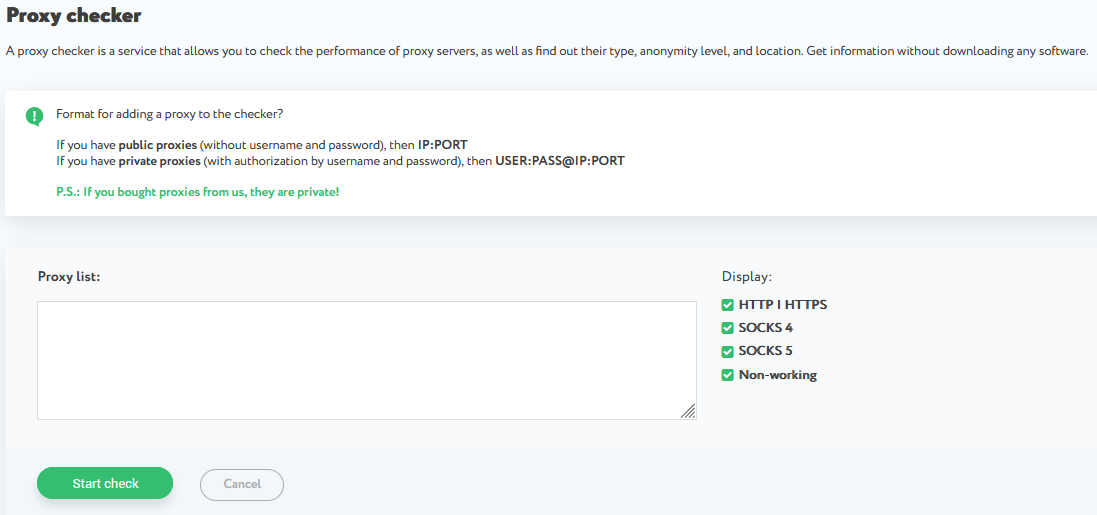Click the 'Format for adding a proxy' question
Image resolution: width=1097 pixels, height=515 pixels.
point(170,114)
